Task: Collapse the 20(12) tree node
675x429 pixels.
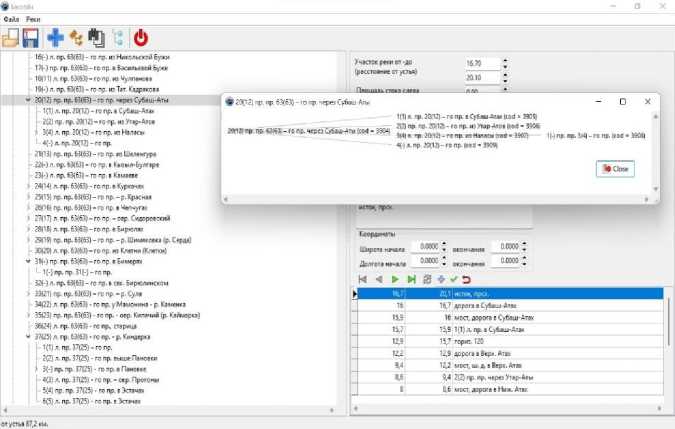Action: pos(28,100)
